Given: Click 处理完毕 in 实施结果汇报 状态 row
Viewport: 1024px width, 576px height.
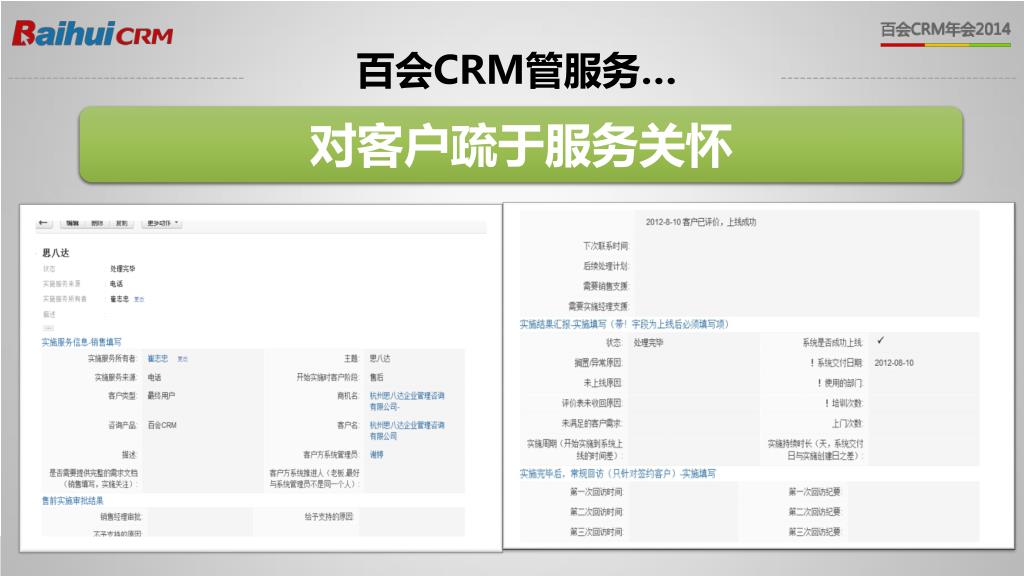Looking at the screenshot, I should click(648, 343).
